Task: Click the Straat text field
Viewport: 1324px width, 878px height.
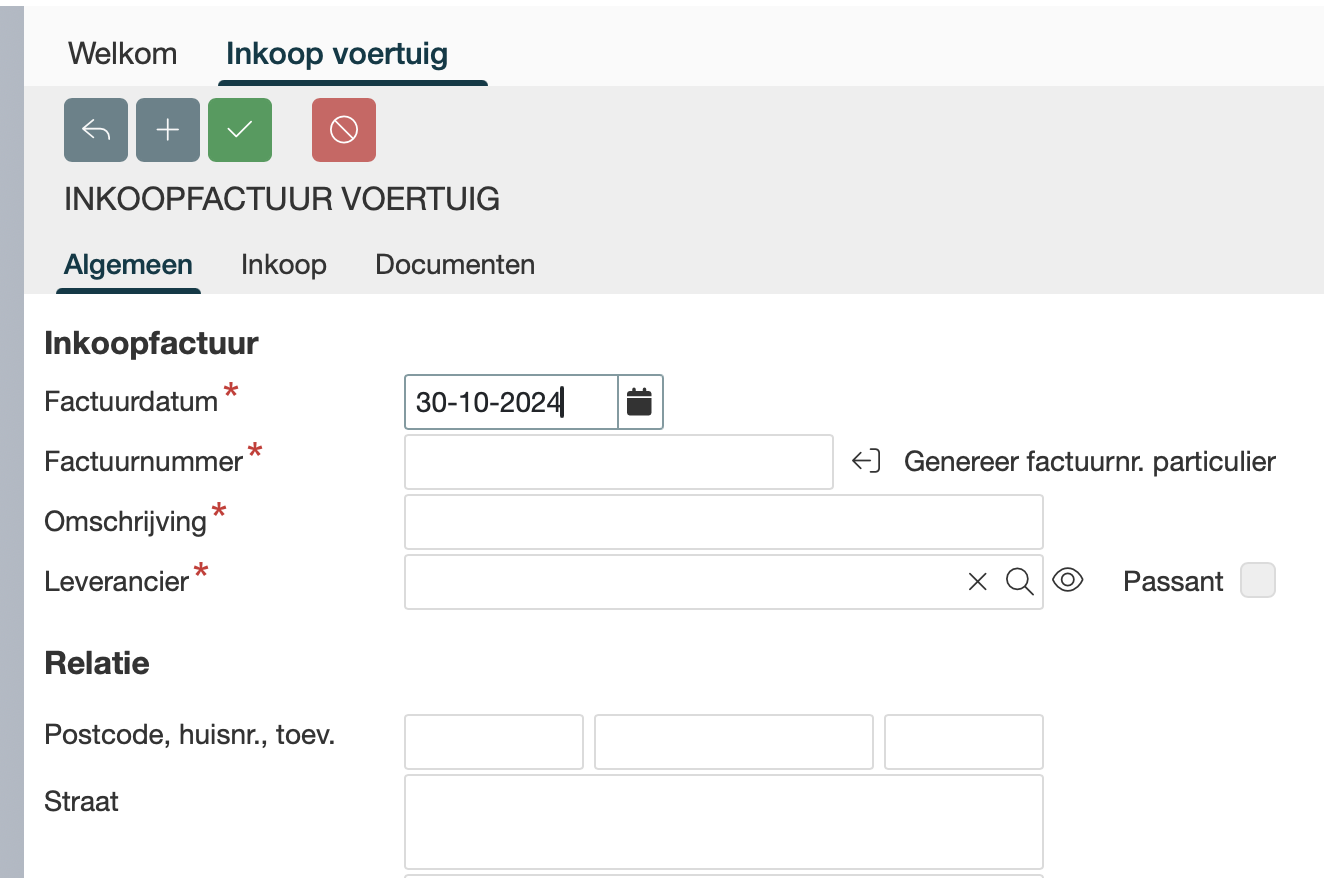Action: click(723, 821)
